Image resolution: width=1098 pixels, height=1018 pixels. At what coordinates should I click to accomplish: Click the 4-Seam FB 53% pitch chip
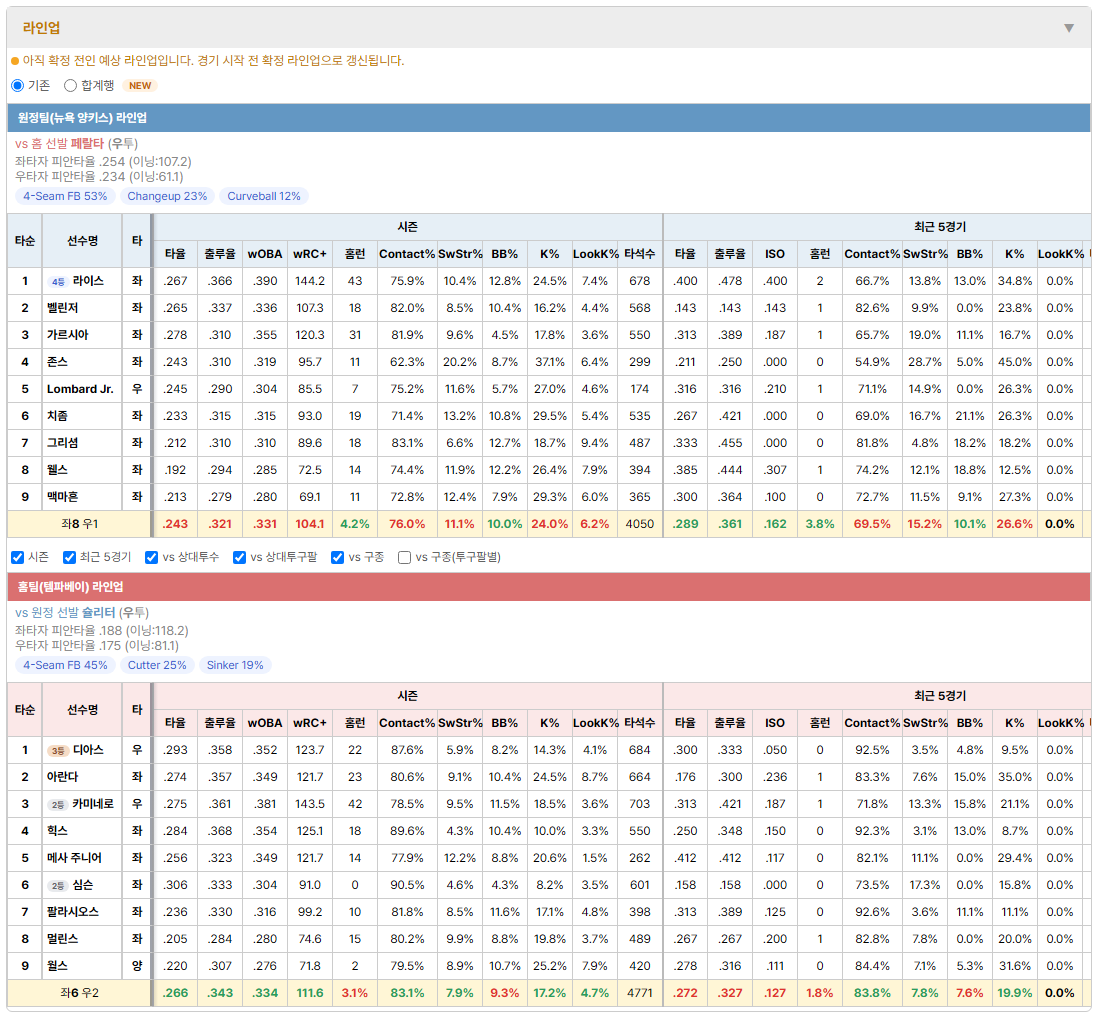click(x=65, y=196)
